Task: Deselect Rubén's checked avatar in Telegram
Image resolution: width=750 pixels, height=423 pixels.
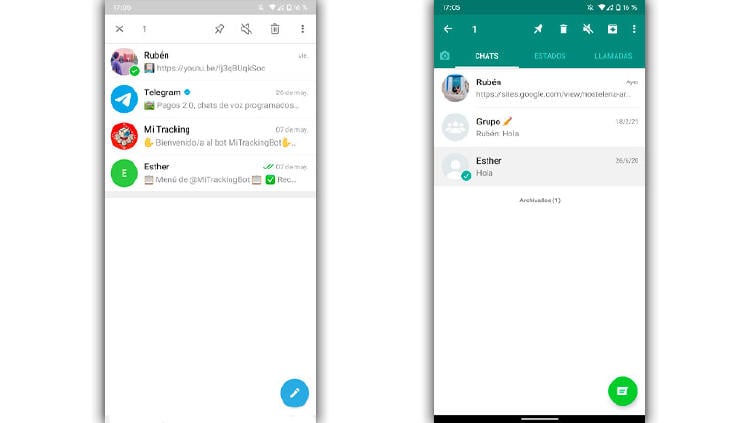Action: click(x=125, y=62)
